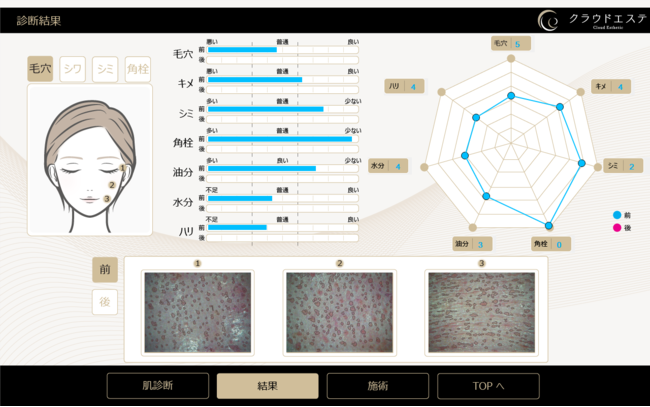The image size is (650, 407).
Task: Click the 診断結果 page title
Action: (x=39, y=21)
